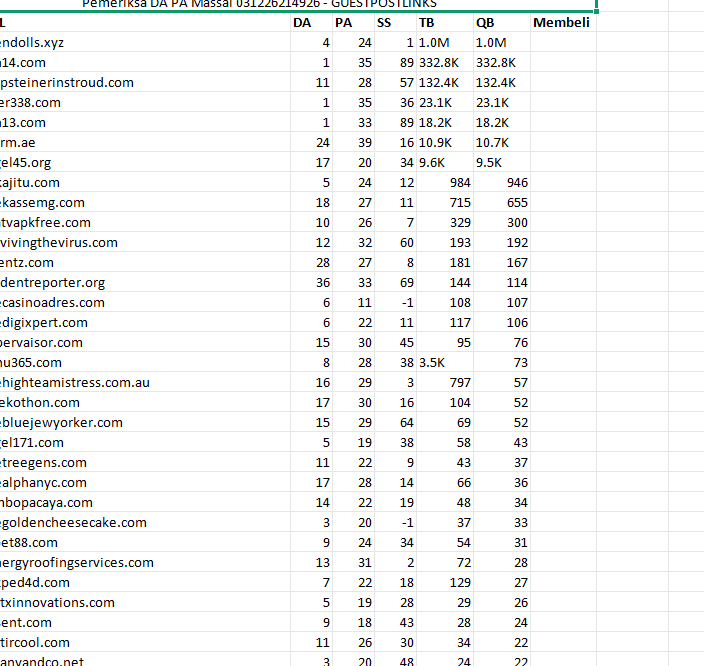Click QB value 300
Image resolution: width=704 pixels, height=666 pixels.
click(502, 222)
